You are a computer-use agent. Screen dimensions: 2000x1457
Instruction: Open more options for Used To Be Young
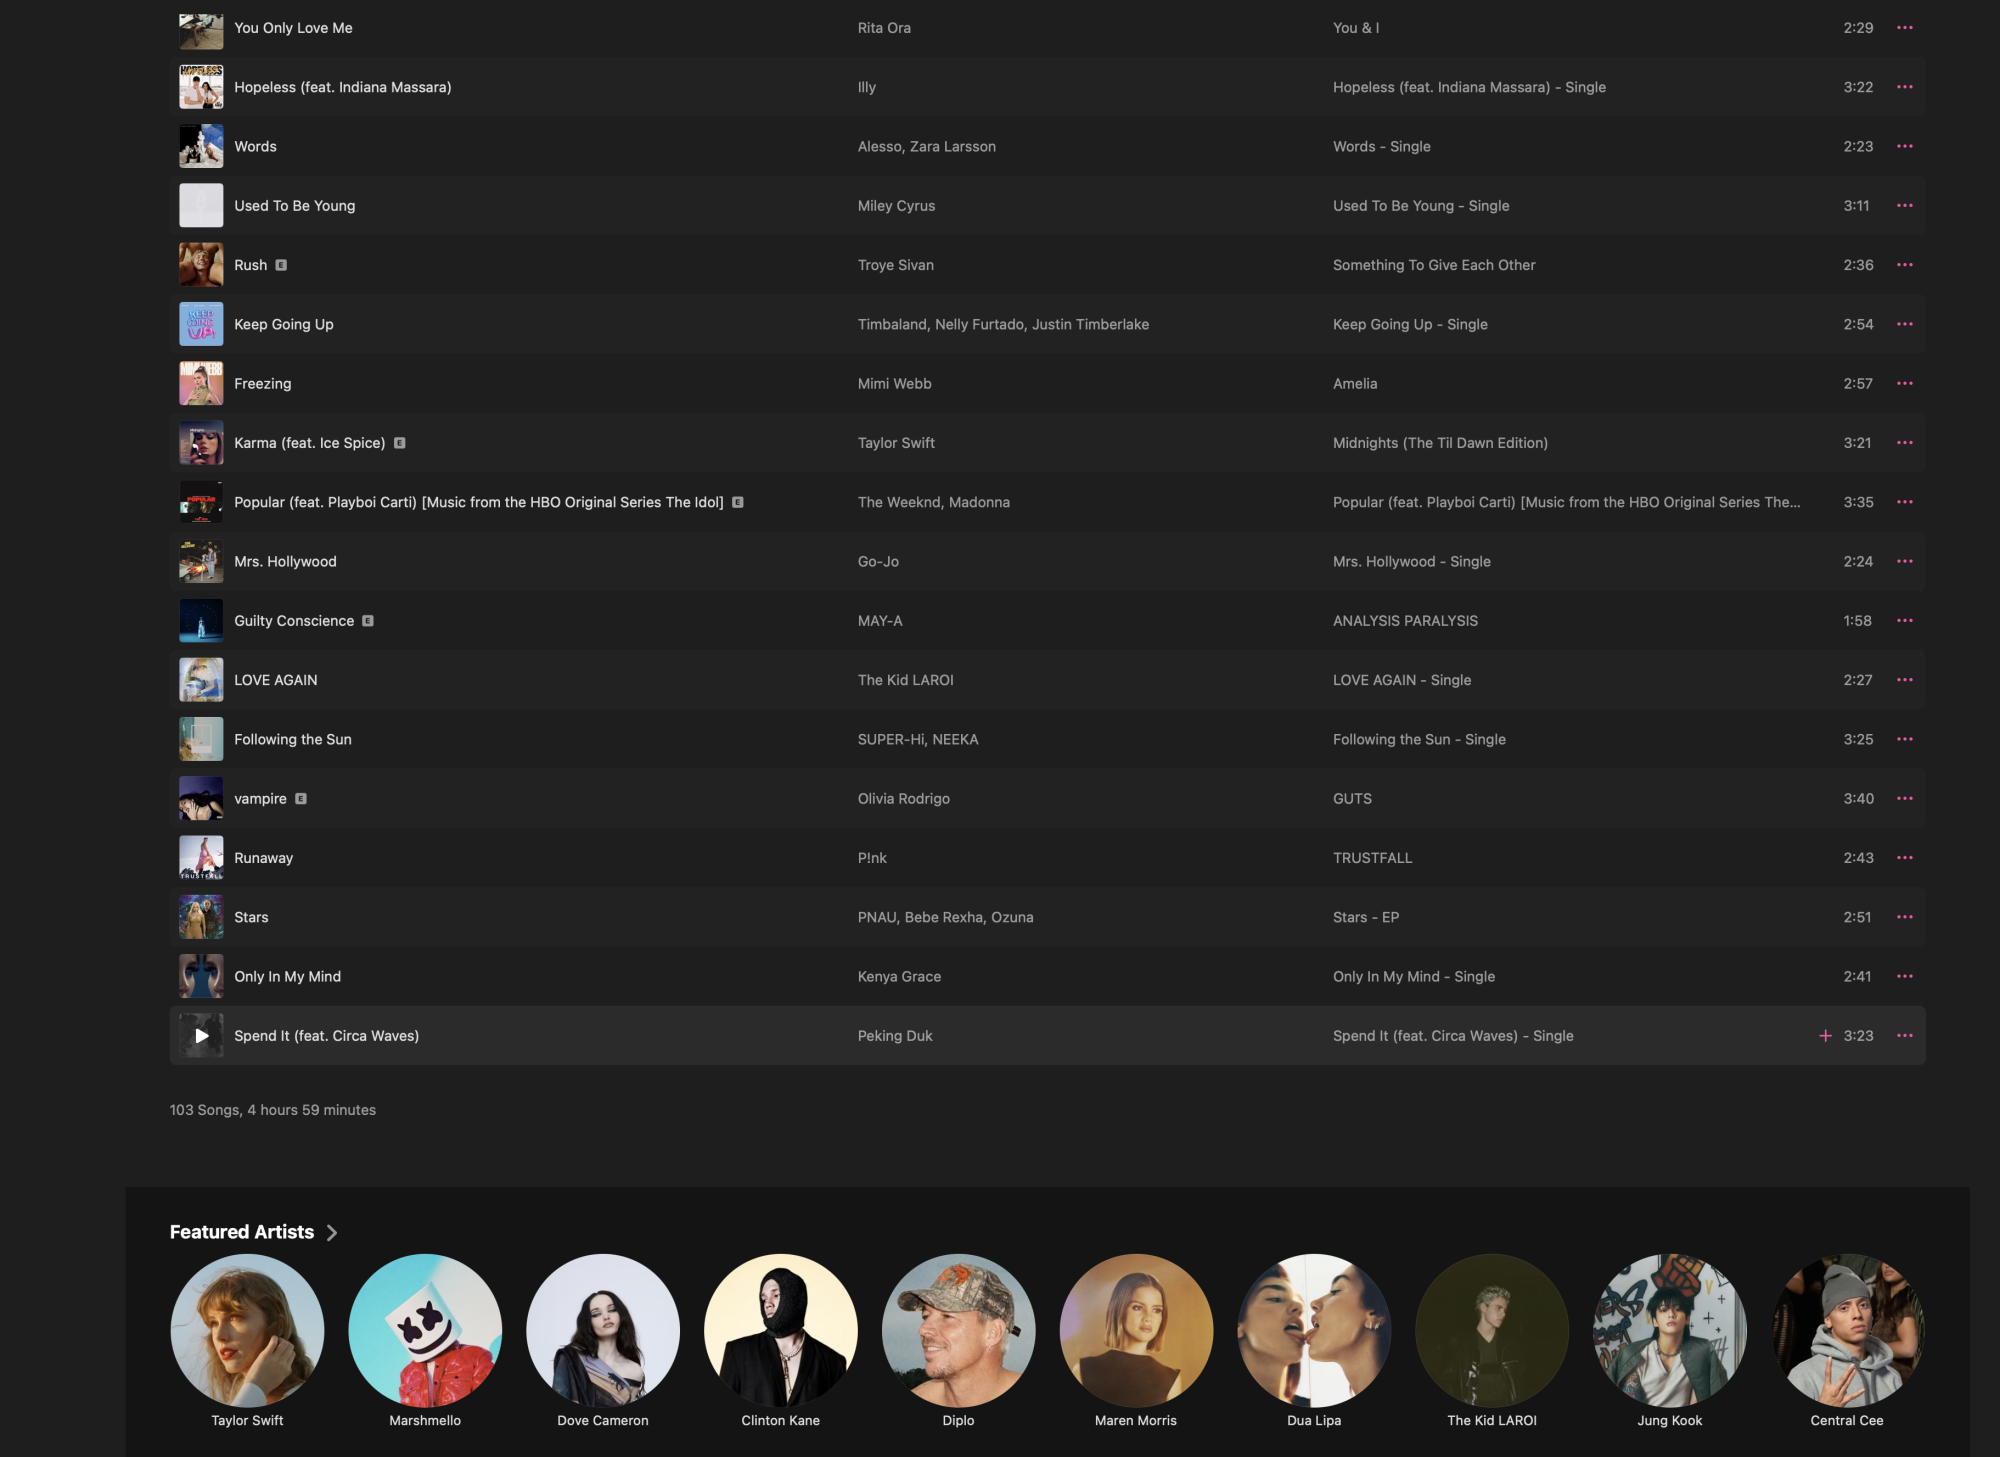click(1904, 206)
